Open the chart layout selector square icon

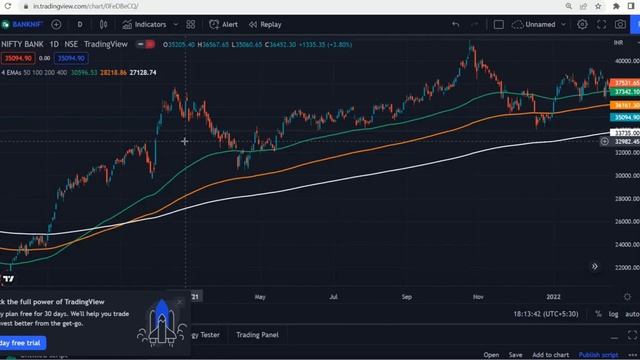(498, 24)
